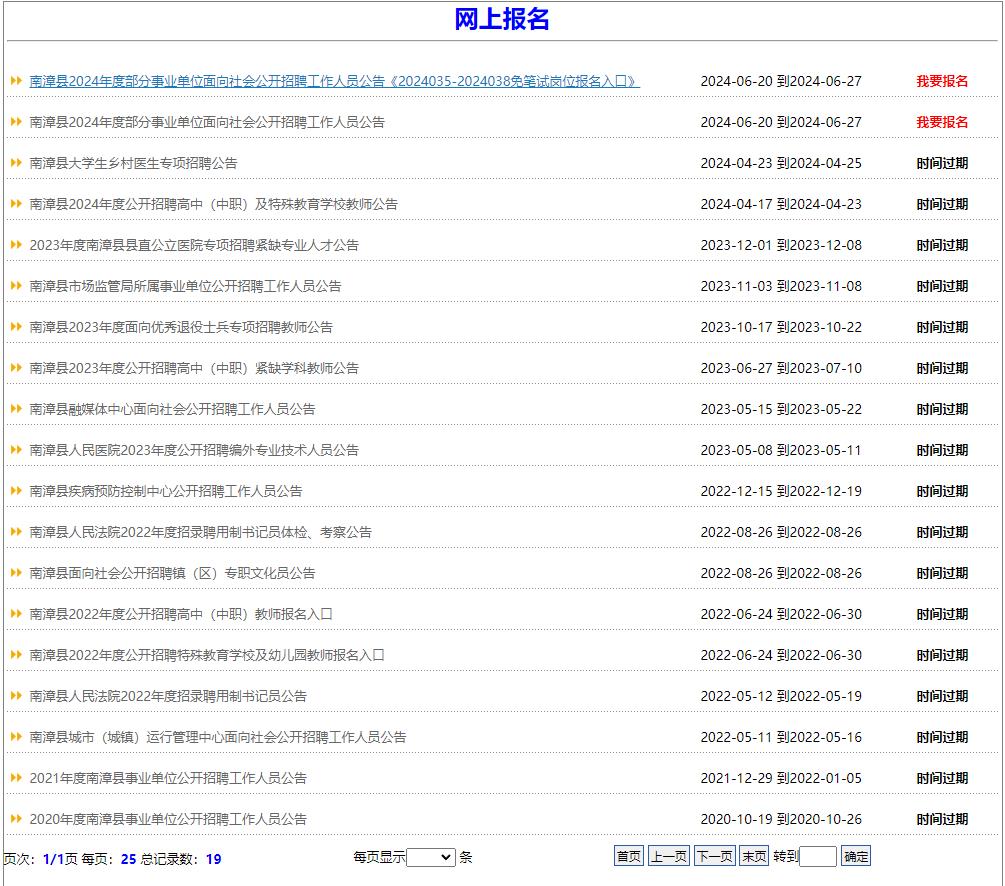Click the 上一页 previous page button
The width and height of the screenshot is (1005, 886).
[x=669, y=857]
